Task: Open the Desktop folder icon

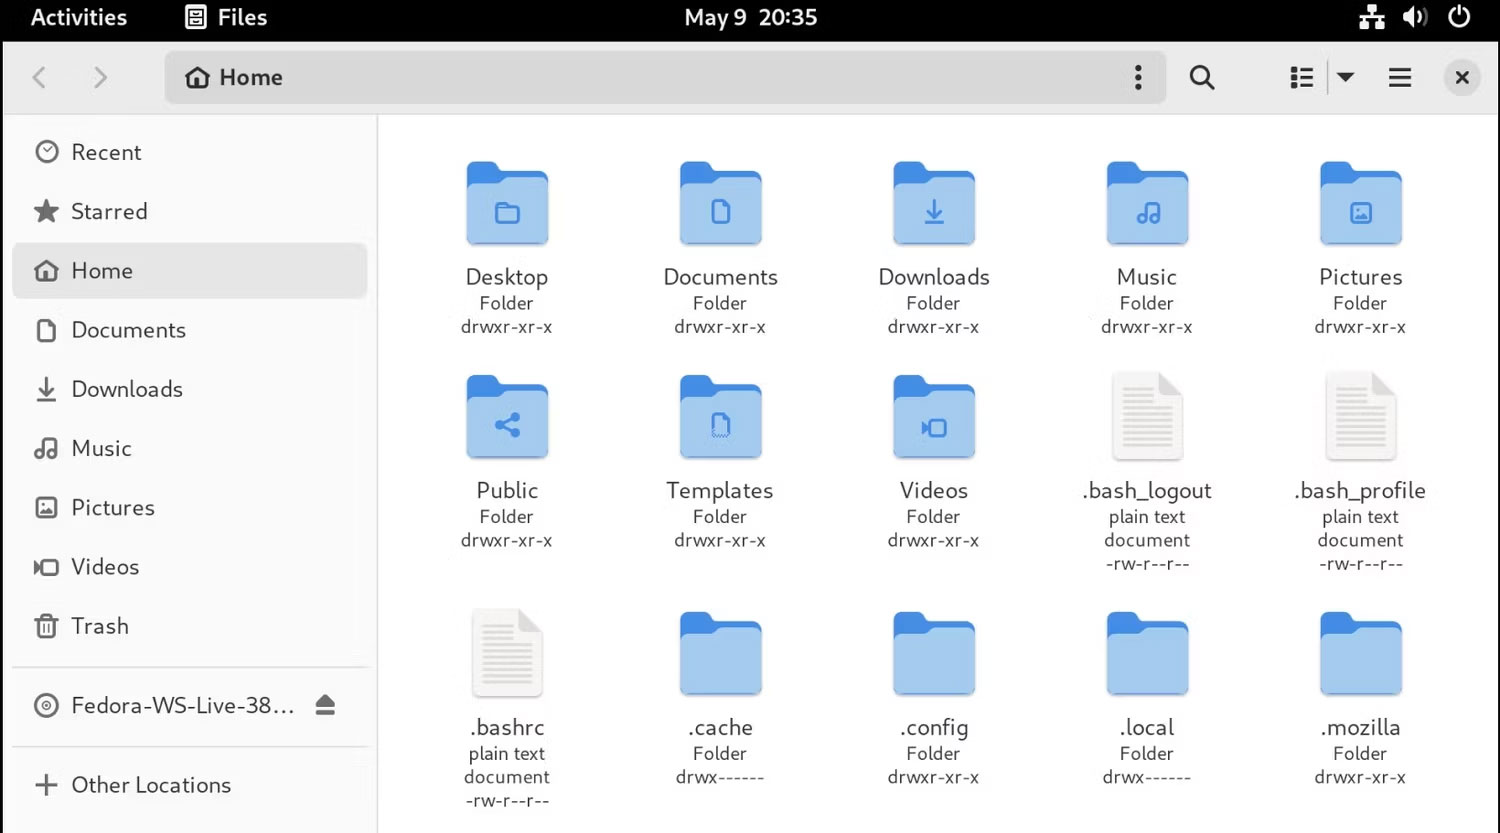Action: coord(507,203)
